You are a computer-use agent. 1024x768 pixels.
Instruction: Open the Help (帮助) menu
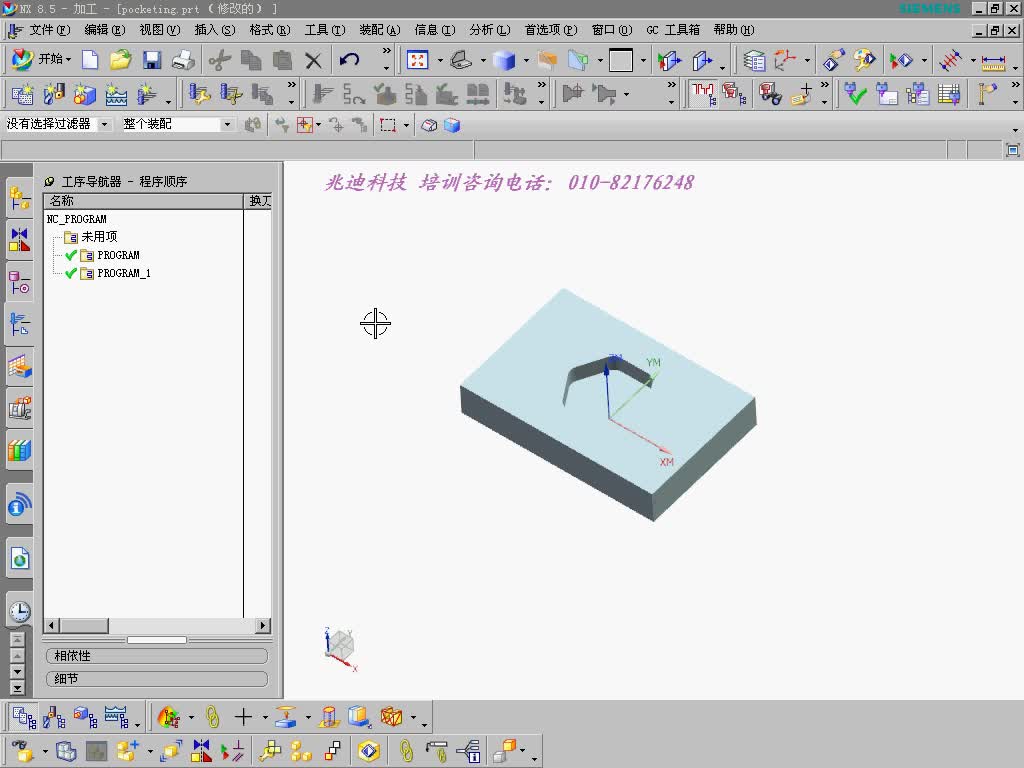(733, 30)
